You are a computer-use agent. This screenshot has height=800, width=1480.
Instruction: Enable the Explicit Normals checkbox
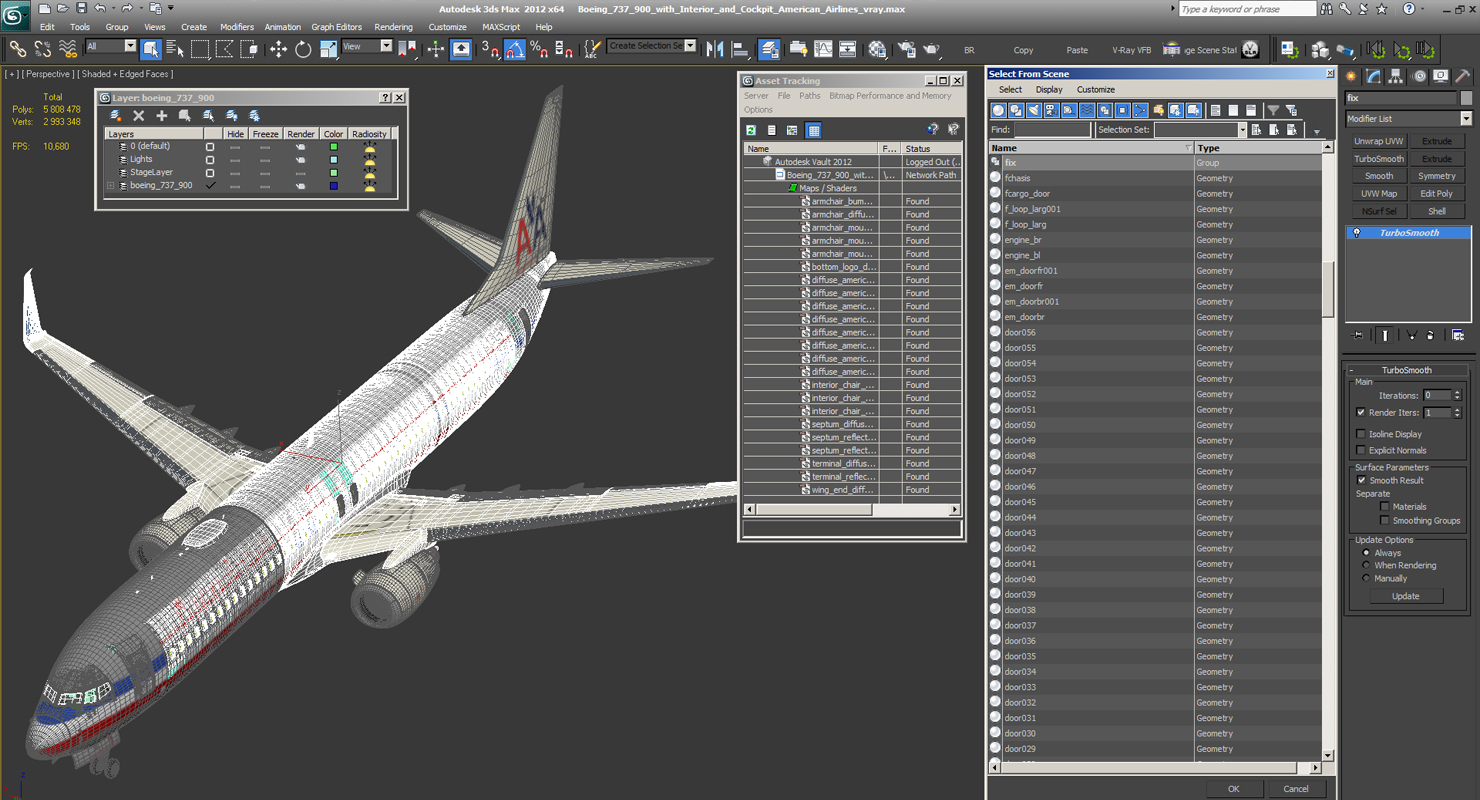point(1360,450)
